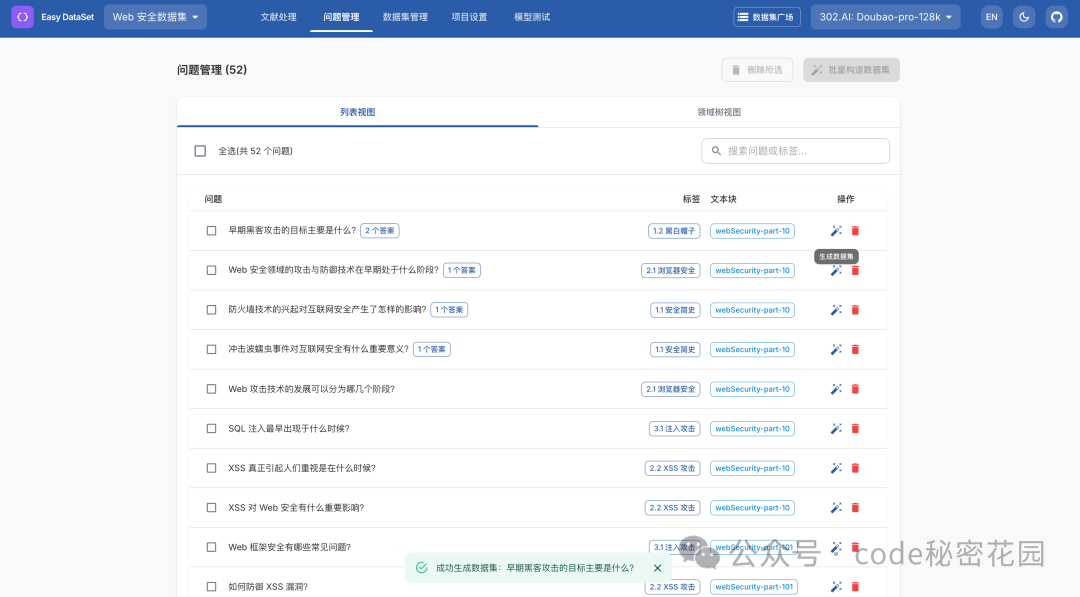Toggle dark mode moon icon
The width and height of the screenshot is (1080, 597).
click(x=1024, y=17)
